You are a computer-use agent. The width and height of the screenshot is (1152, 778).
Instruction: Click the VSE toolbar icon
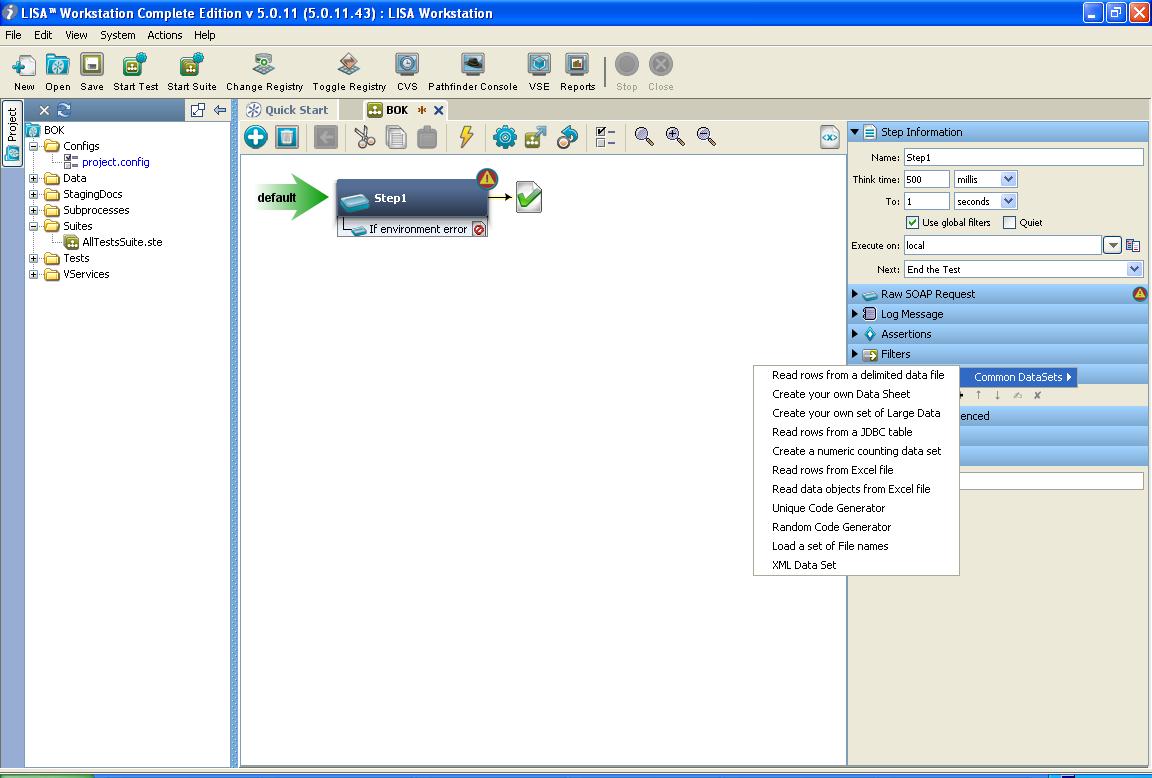[x=539, y=65]
